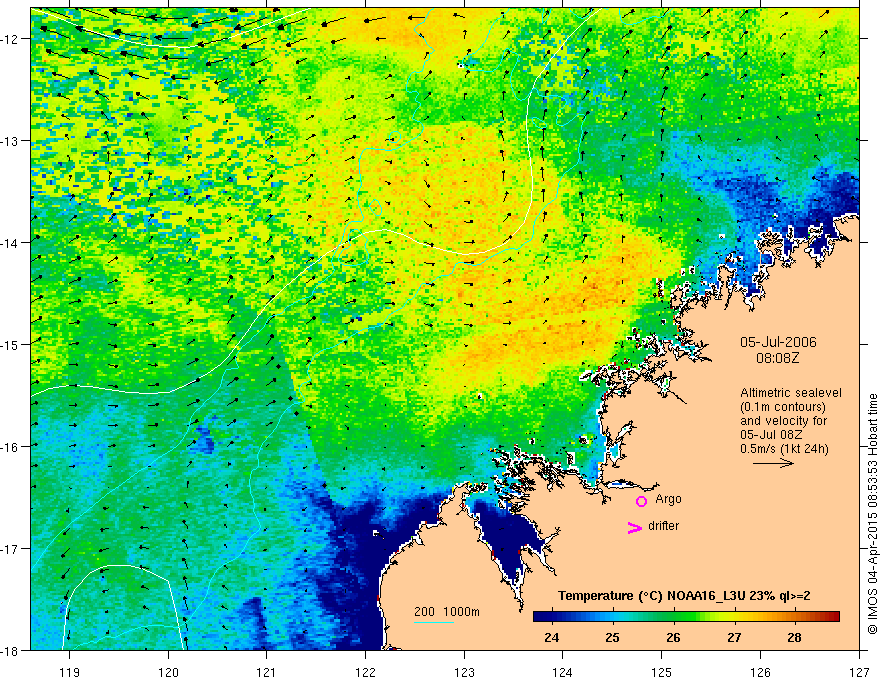Click the magenta drifter arrowhead legend symbol
This screenshot has width=880, height=680.
(x=635, y=527)
